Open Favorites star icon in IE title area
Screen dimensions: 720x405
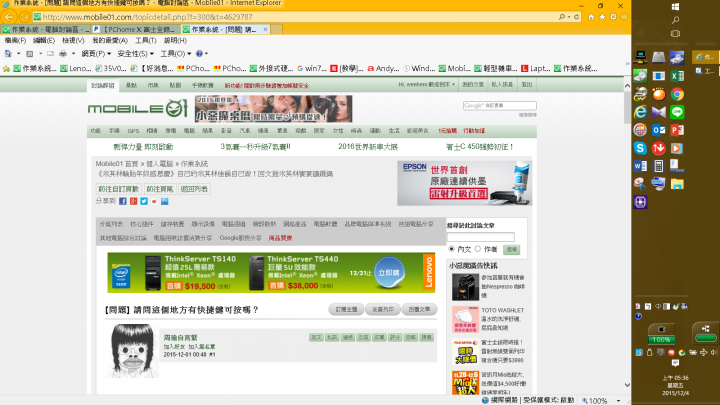[x=602, y=17]
